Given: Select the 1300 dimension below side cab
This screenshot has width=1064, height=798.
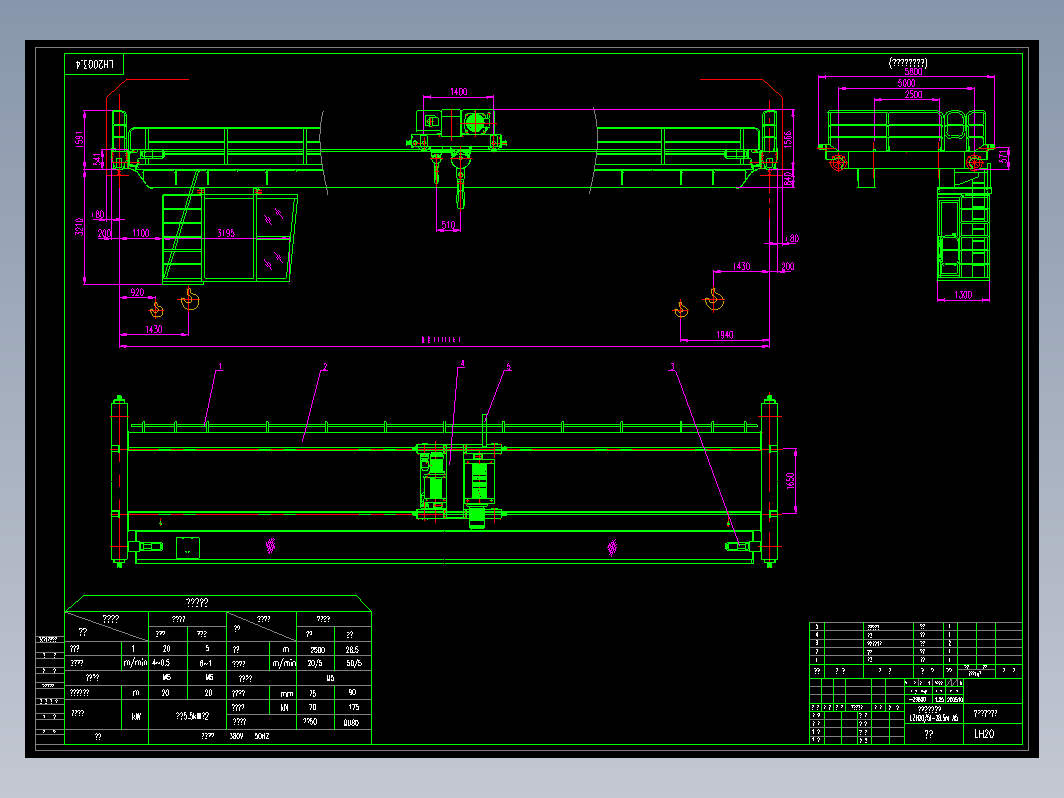Looking at the screenshot, I should [962, 295].
